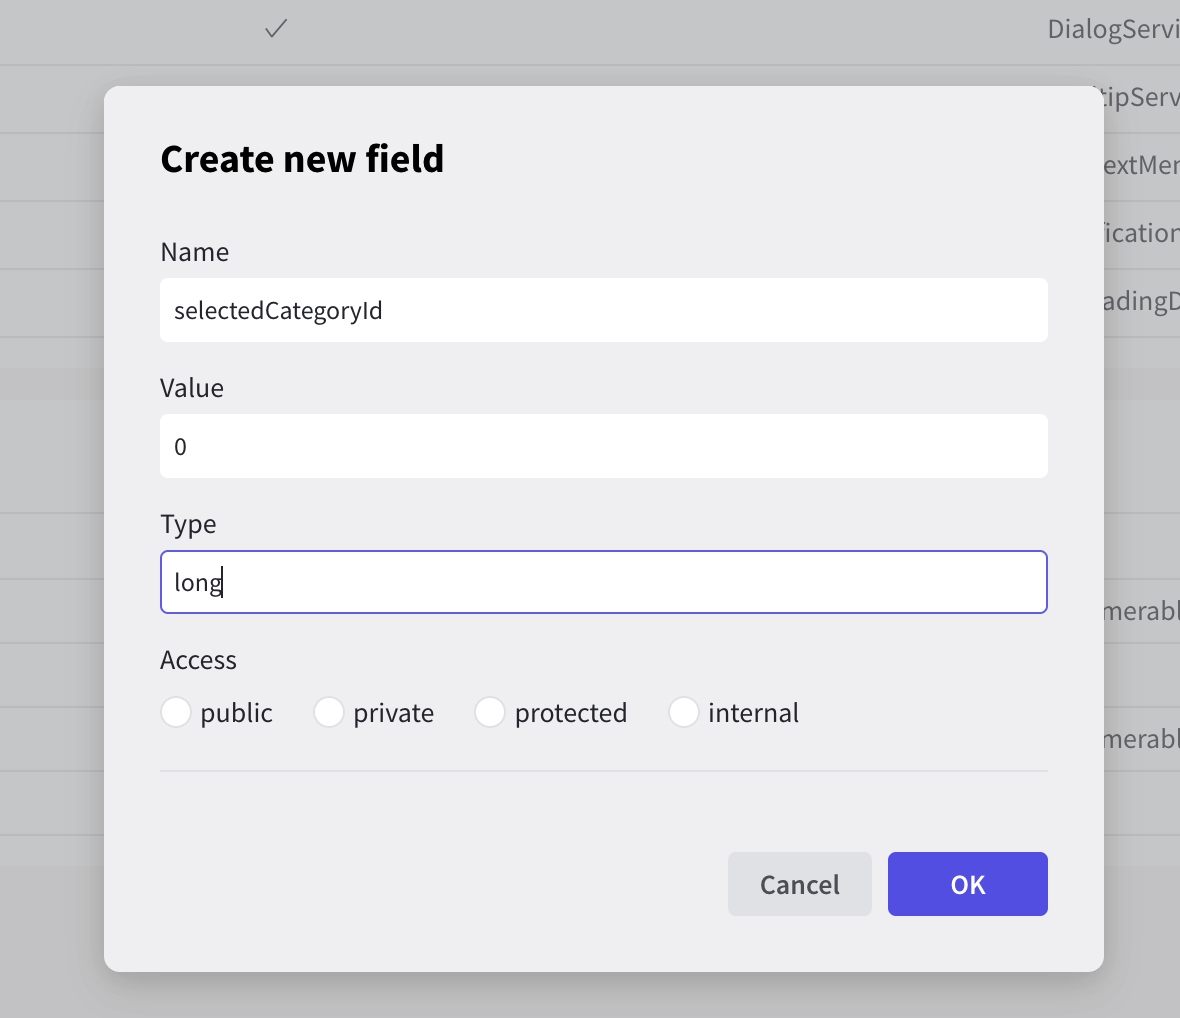Click the Type field containing long
Viewport: 1180px width, 1018px height.
point(603,582)
